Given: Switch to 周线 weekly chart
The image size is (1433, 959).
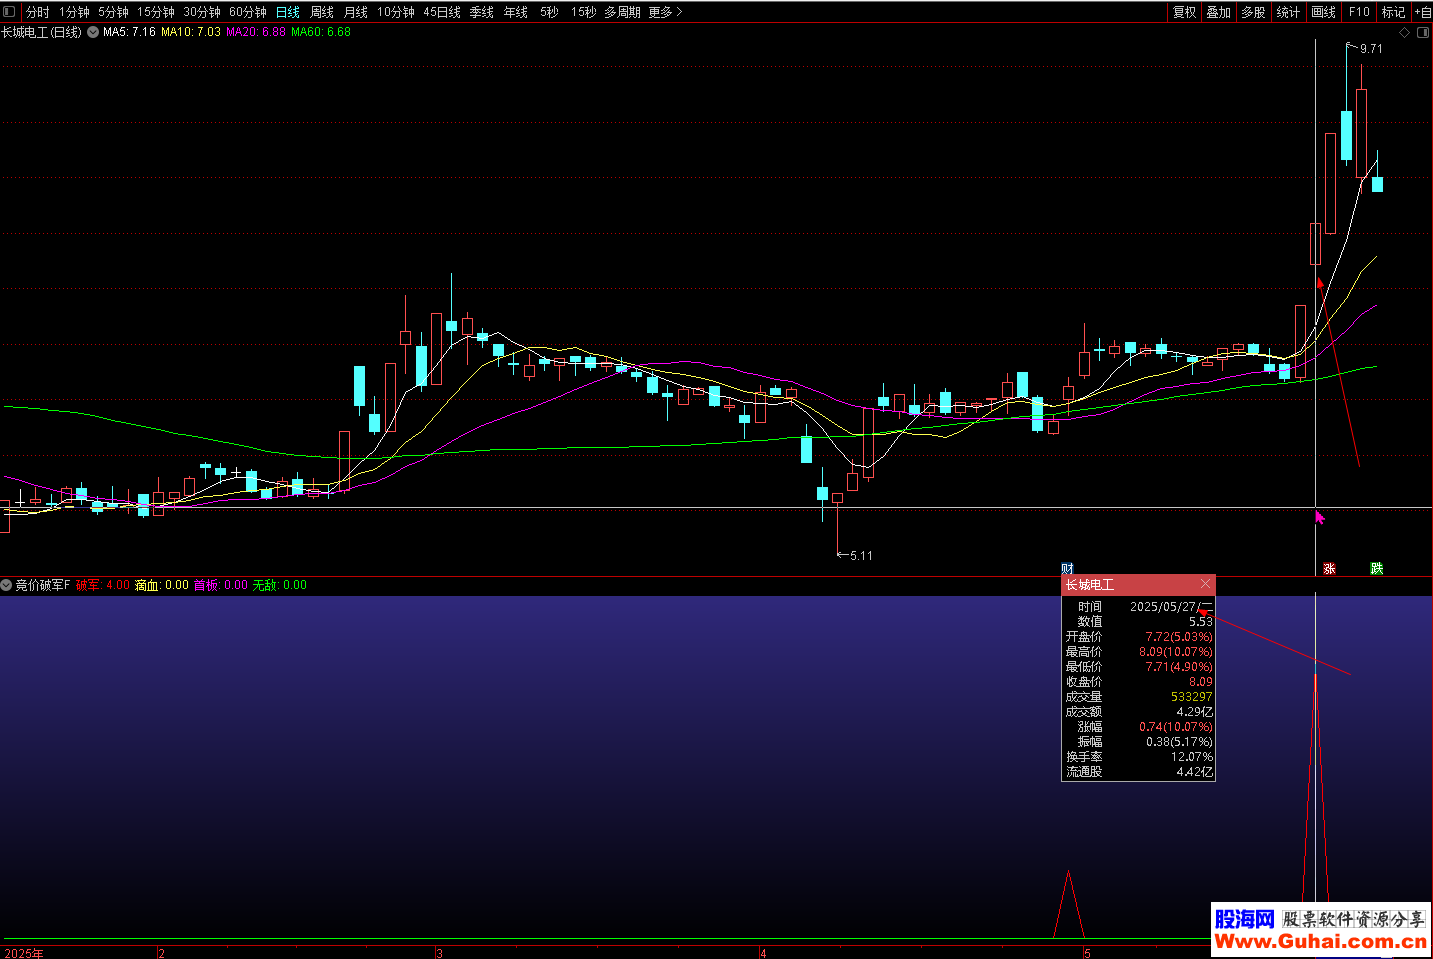Looking at the screenshot, I should [x=322, y=12].
